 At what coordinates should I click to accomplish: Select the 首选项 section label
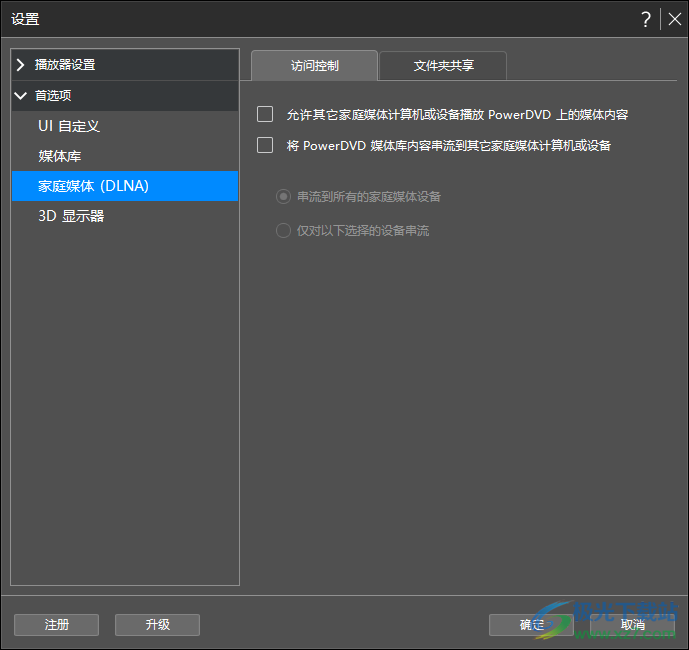[x=53, y=95]
